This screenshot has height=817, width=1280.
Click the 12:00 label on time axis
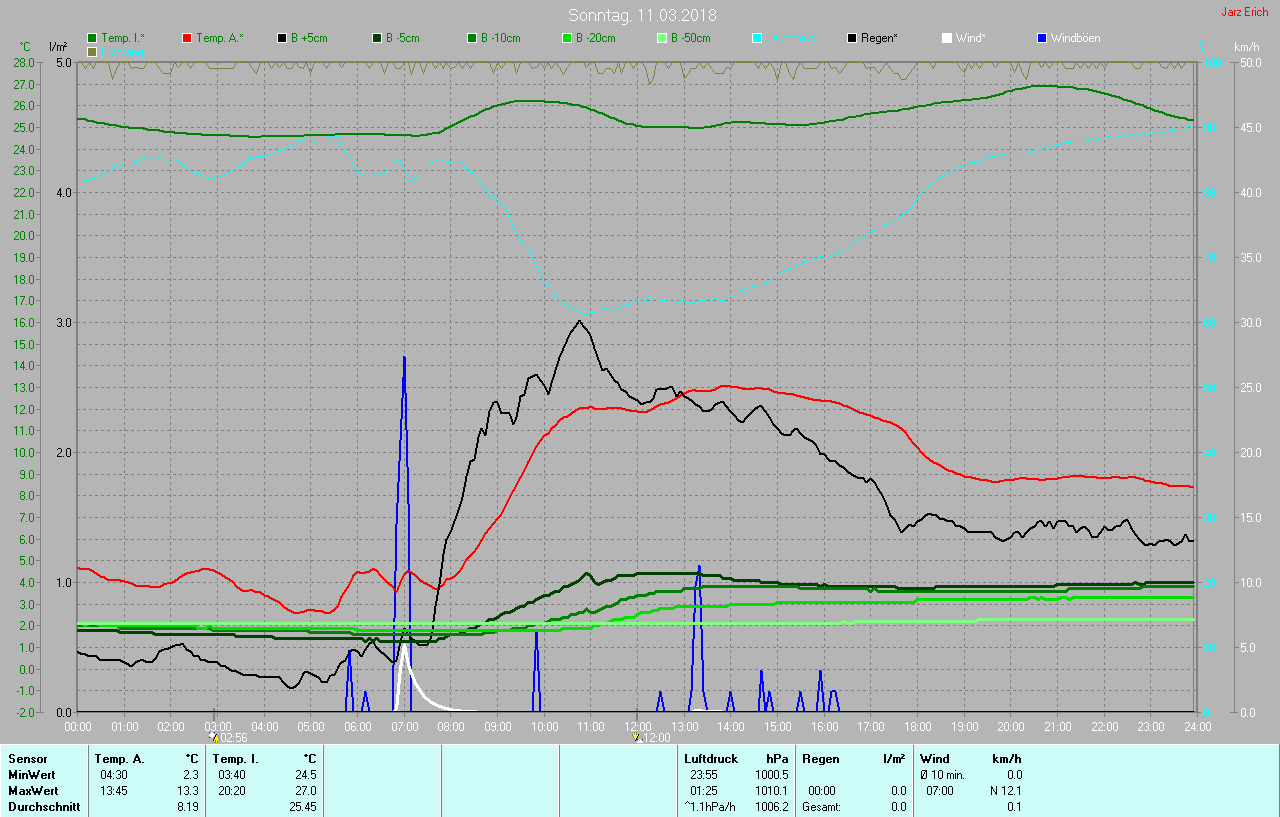pyautogui.click(x=637, y=726)
